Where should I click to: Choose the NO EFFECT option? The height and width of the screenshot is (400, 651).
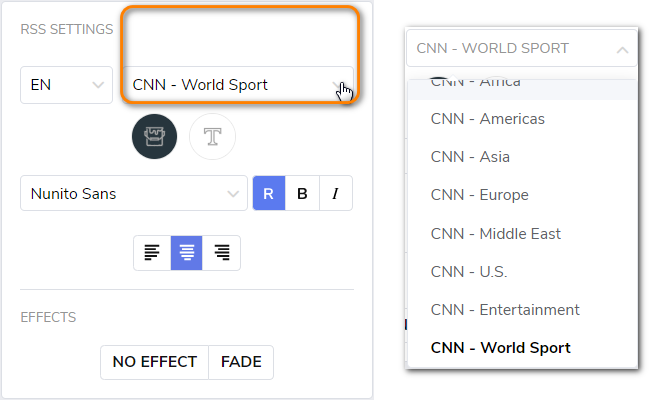(x=154, y=362)
